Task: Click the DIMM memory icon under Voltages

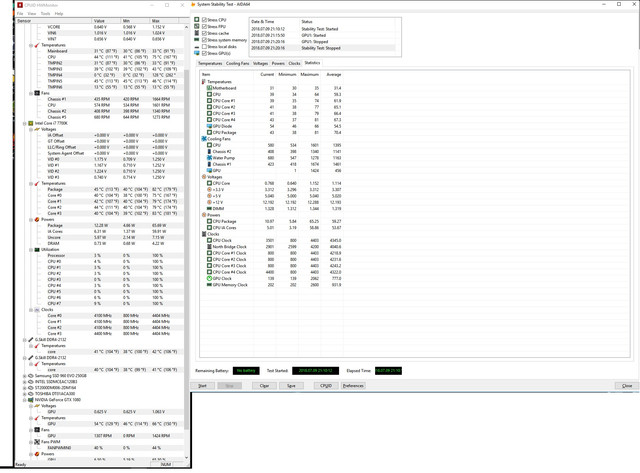Action: click(x=209, y=209)
